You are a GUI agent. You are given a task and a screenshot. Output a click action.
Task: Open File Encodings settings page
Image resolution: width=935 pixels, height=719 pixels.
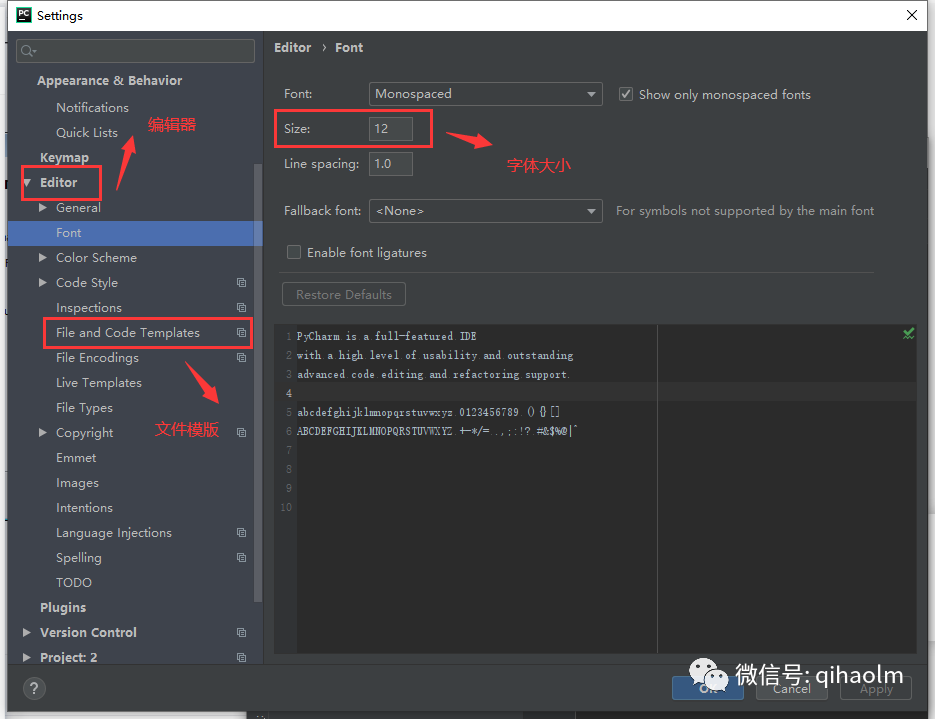coord(97,358)
